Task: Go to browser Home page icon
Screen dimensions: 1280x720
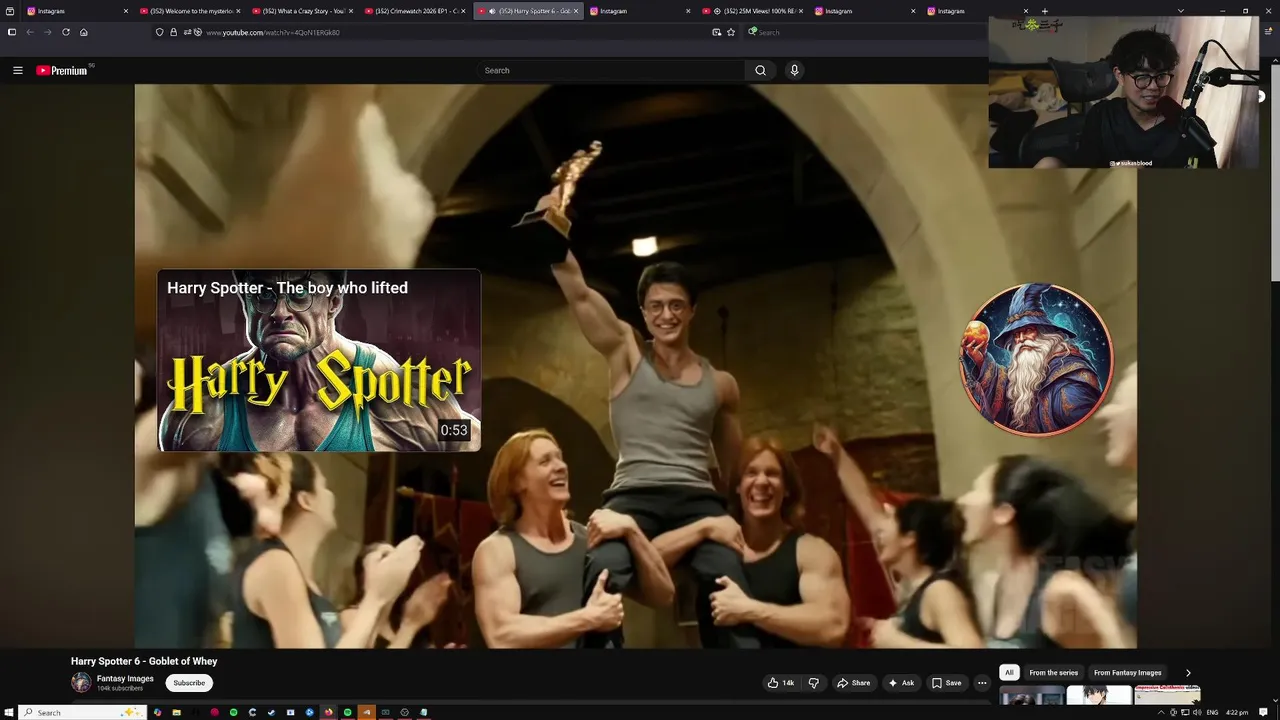Action: coord(84,32)
